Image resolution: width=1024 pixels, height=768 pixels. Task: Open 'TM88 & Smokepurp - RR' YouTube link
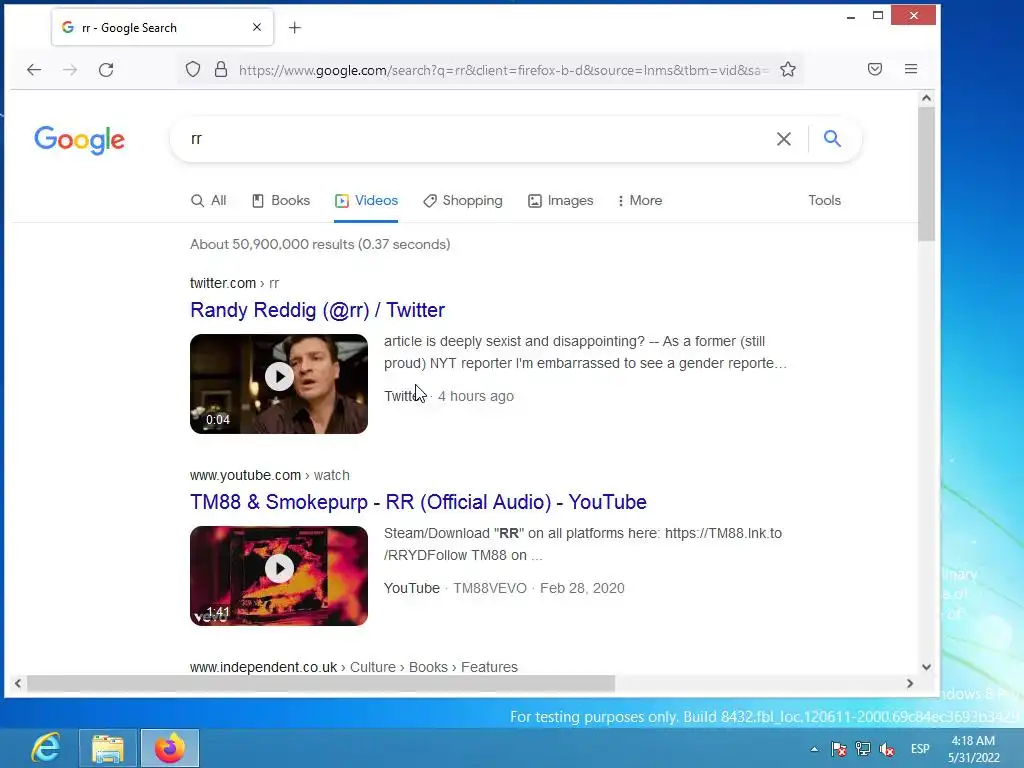coord(418,502)
